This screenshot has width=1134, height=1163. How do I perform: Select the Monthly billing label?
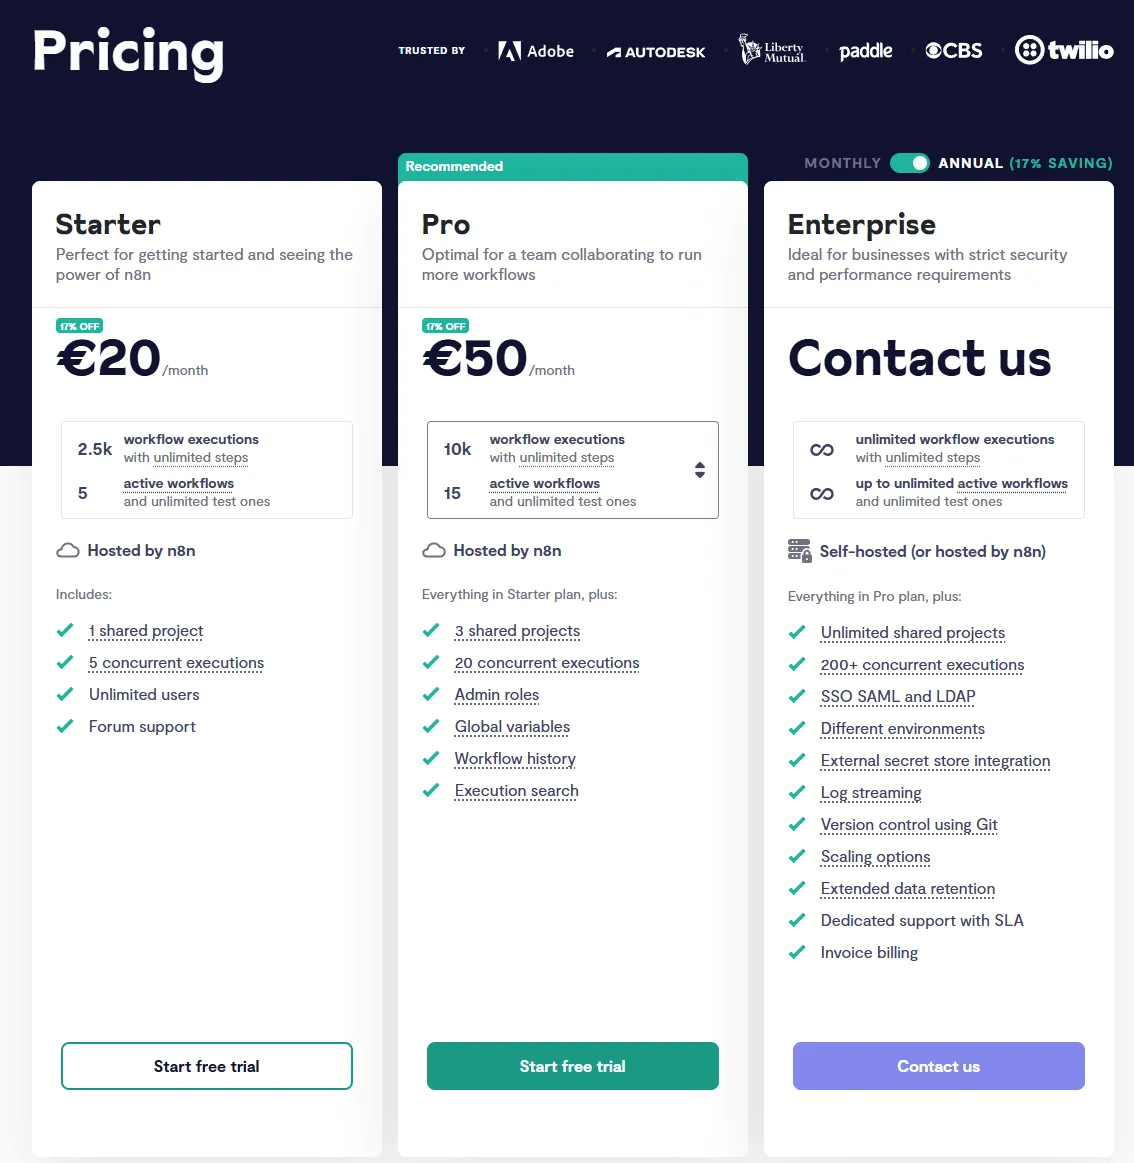click(842, 163)
